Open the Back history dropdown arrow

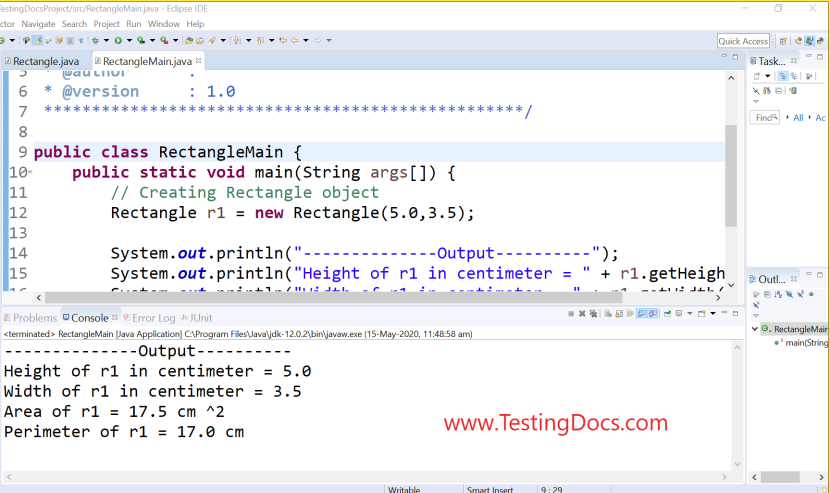[x=305, y=40]
